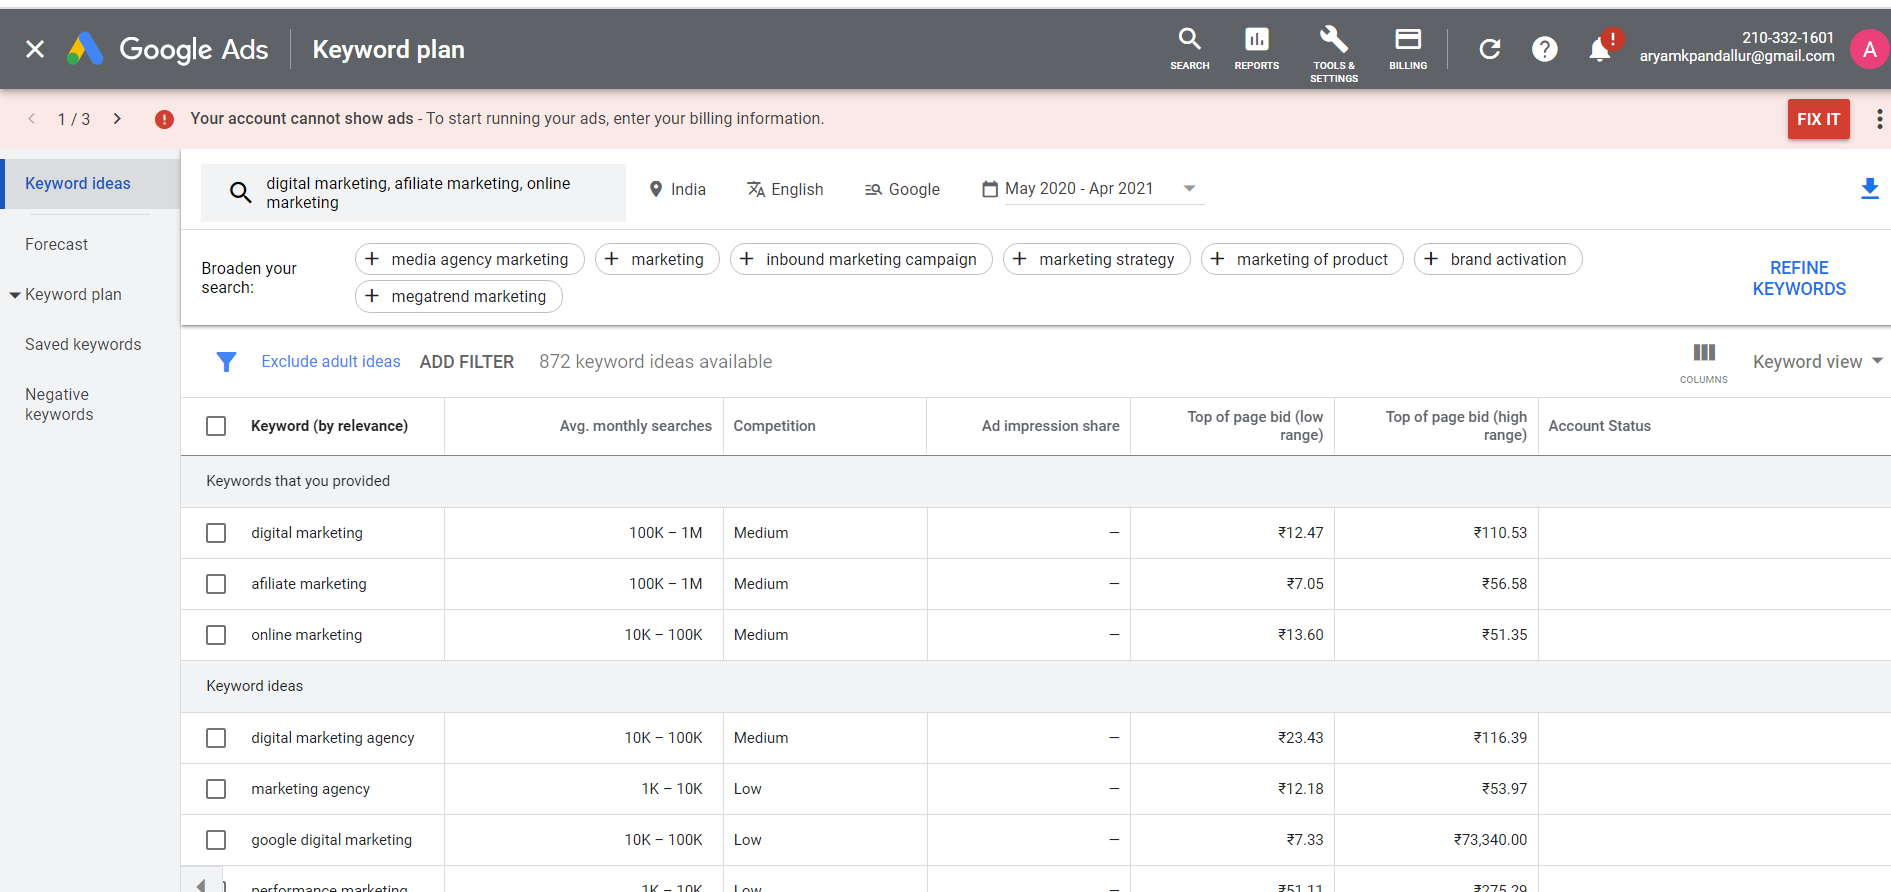The image size is (1891, 892).
Task: Expand the Keyword view dropdown
Action: pos(1816,362)
